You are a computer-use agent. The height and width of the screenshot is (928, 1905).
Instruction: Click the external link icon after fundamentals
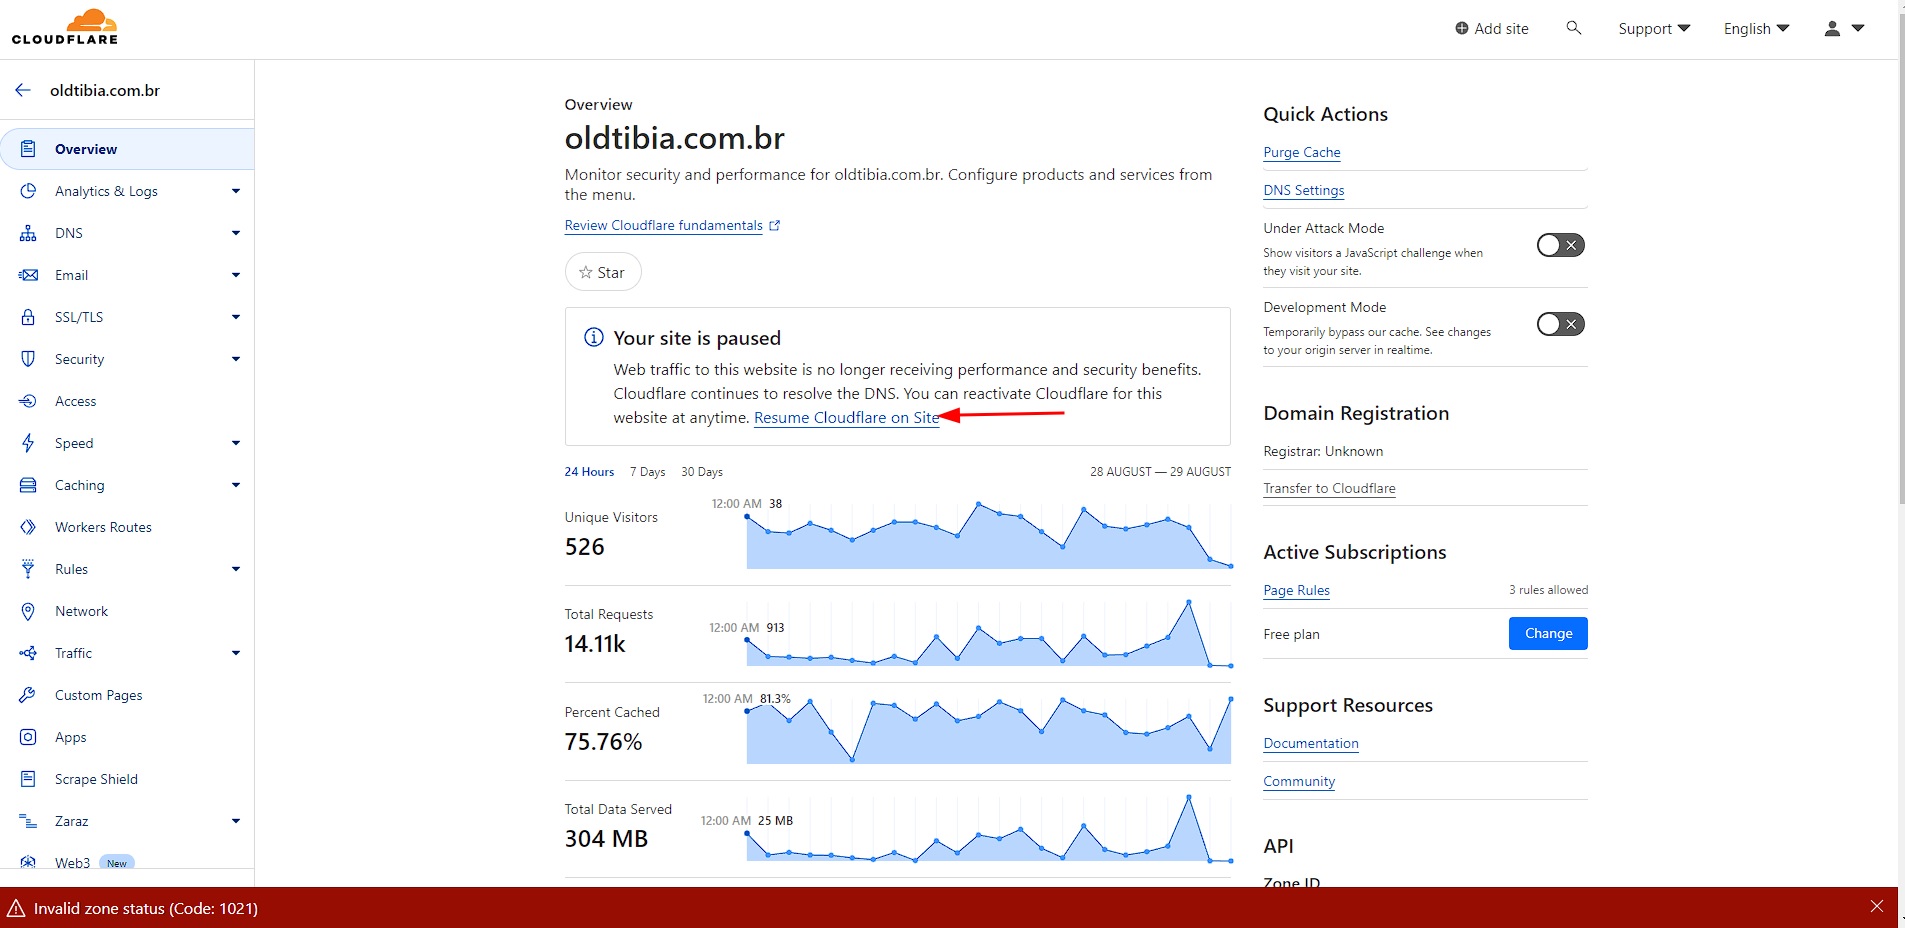(x=774, y=226)
